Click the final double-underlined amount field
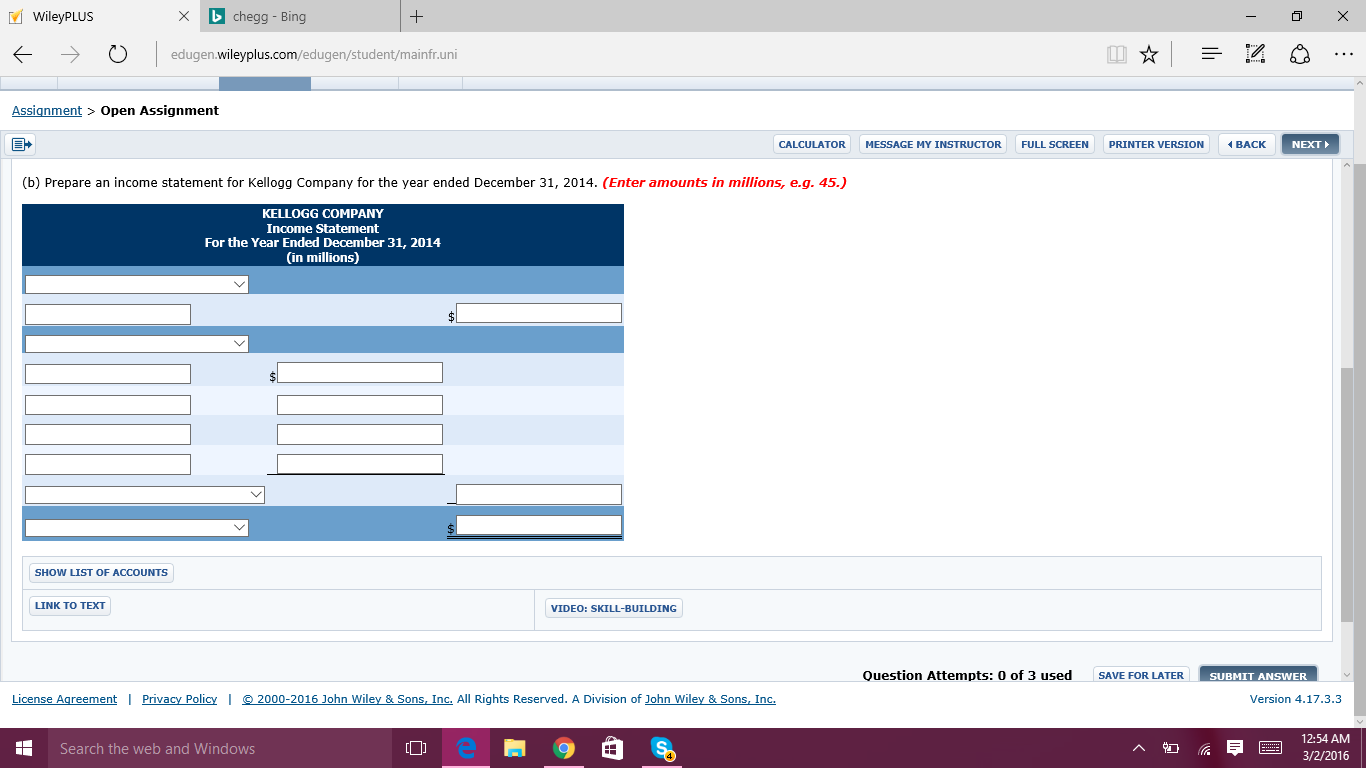Viewport: 1366px width, 768px height. 539,526
